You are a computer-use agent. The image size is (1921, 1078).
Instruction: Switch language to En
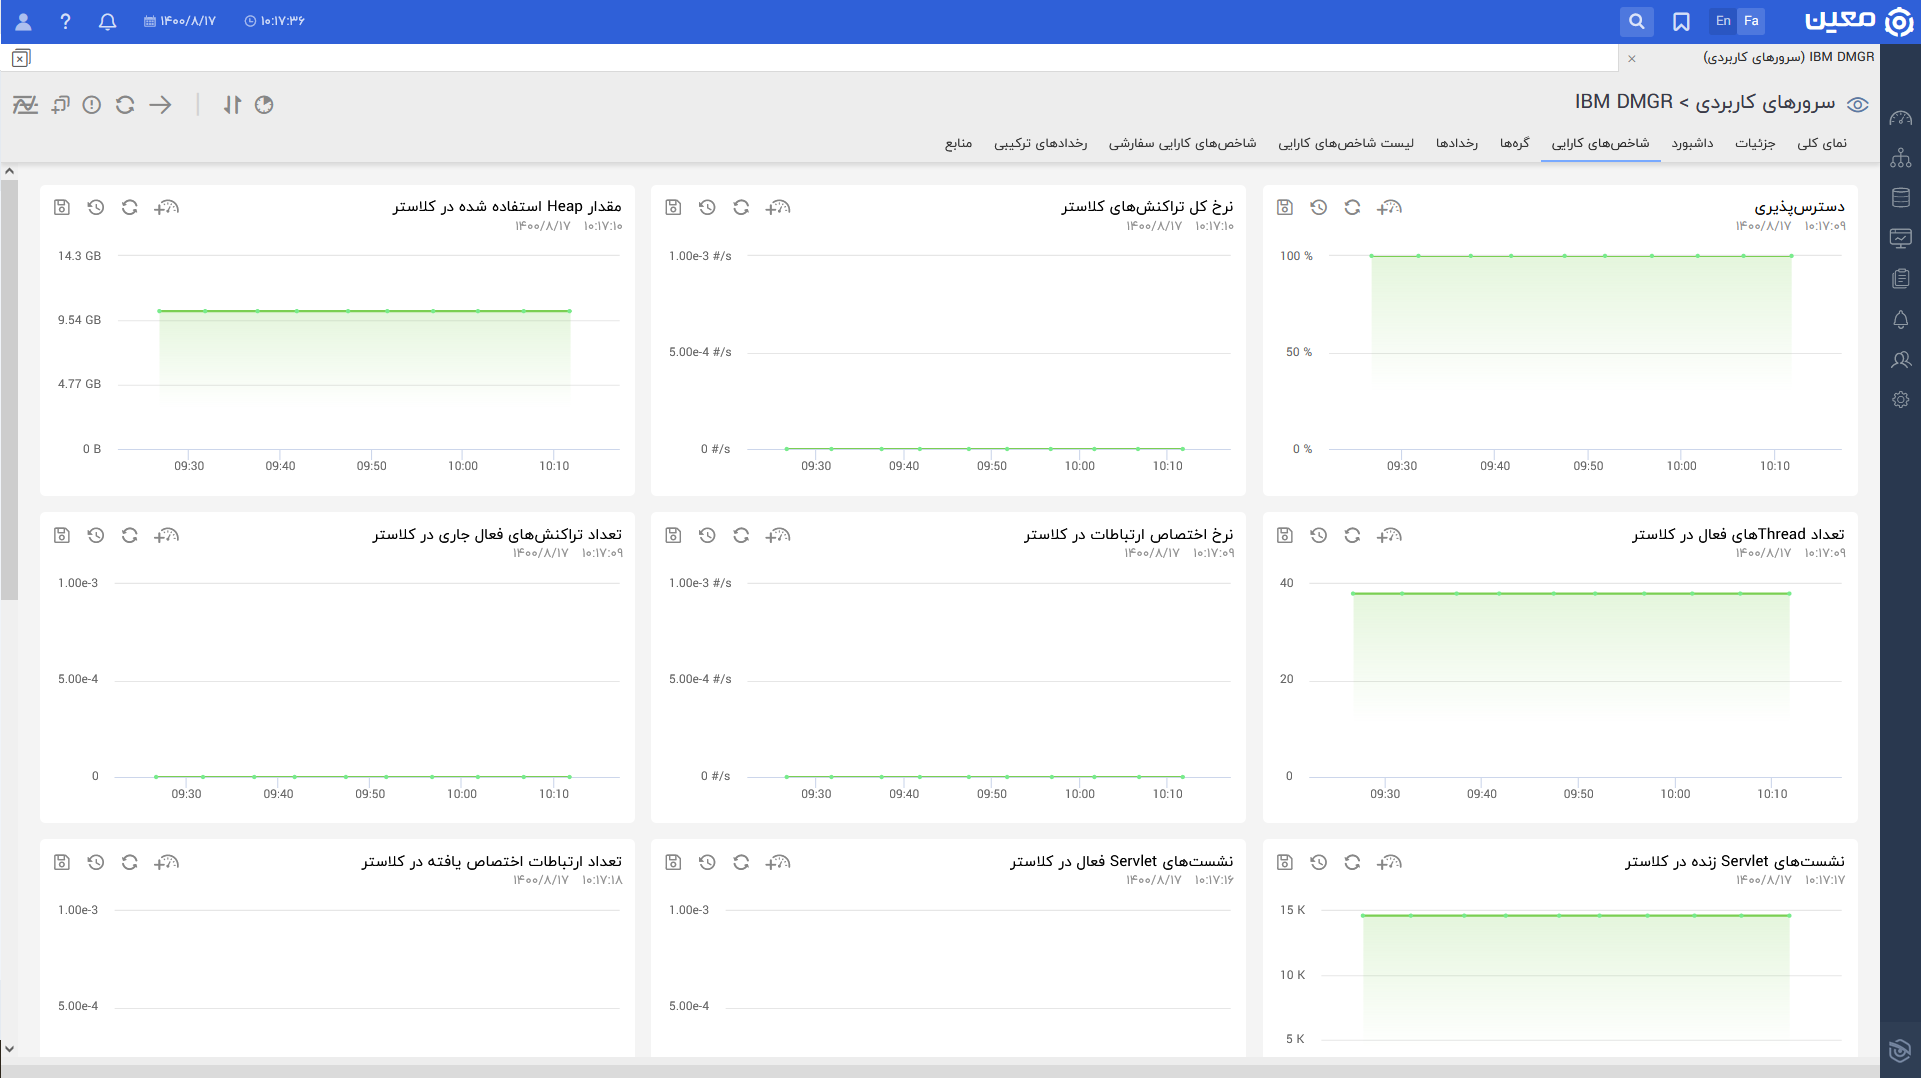pyautogui.click(x=1723, y=21)
